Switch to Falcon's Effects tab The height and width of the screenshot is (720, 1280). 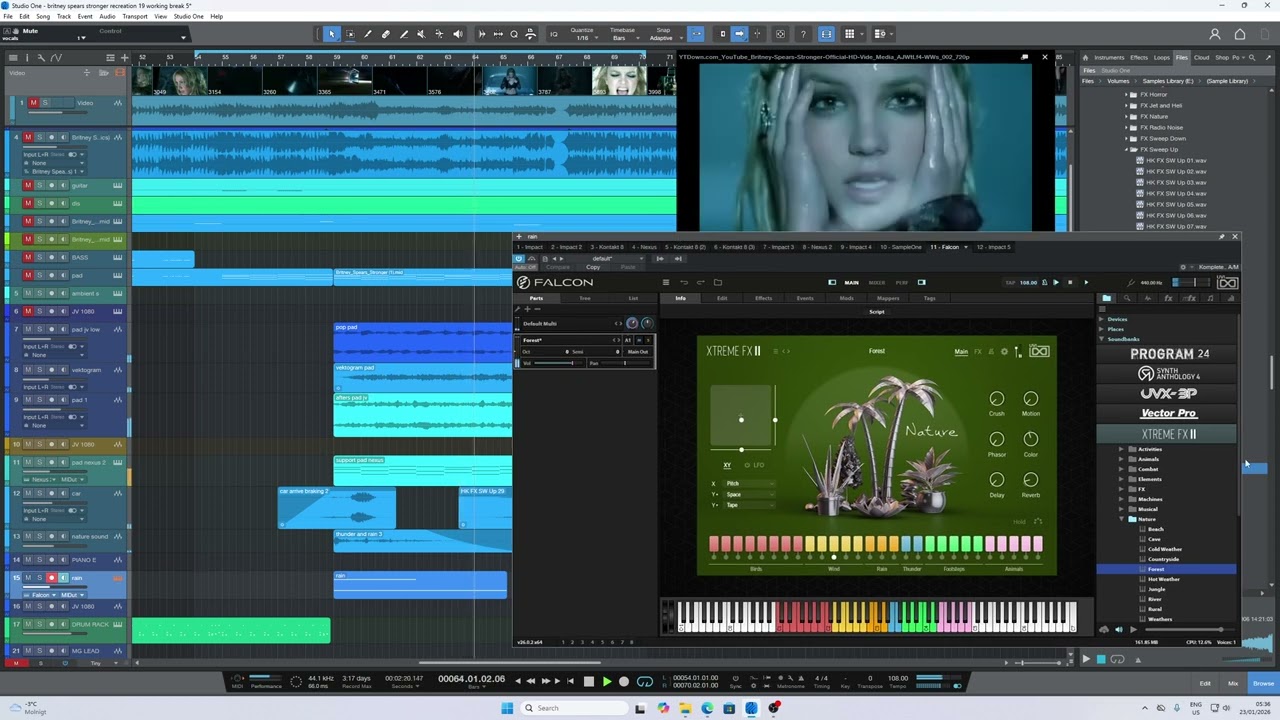click(763, 298)
